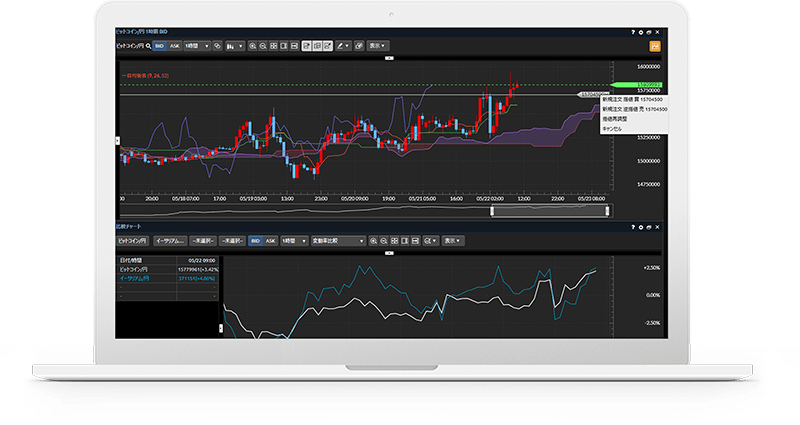800x425 pixels.
Task: Open the 表示 dropdown in top toolbar
Action: coord(377,46)
